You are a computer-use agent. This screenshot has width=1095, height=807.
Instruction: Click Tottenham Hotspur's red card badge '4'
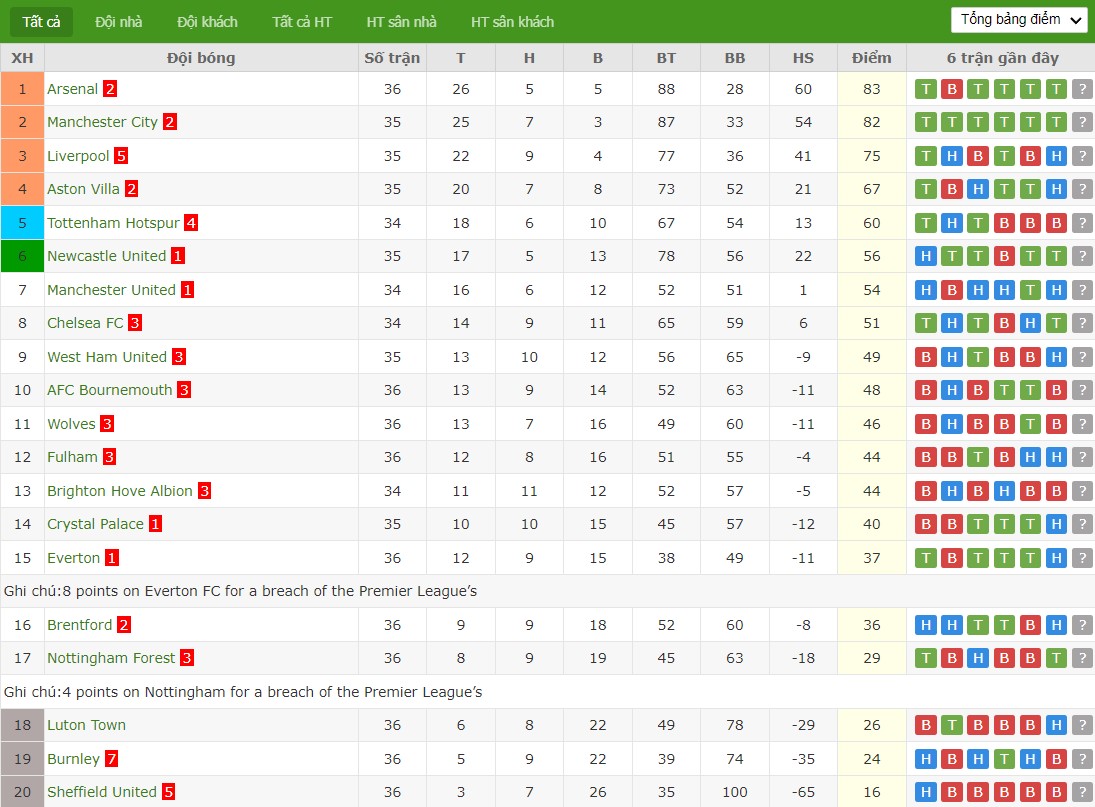191,223
